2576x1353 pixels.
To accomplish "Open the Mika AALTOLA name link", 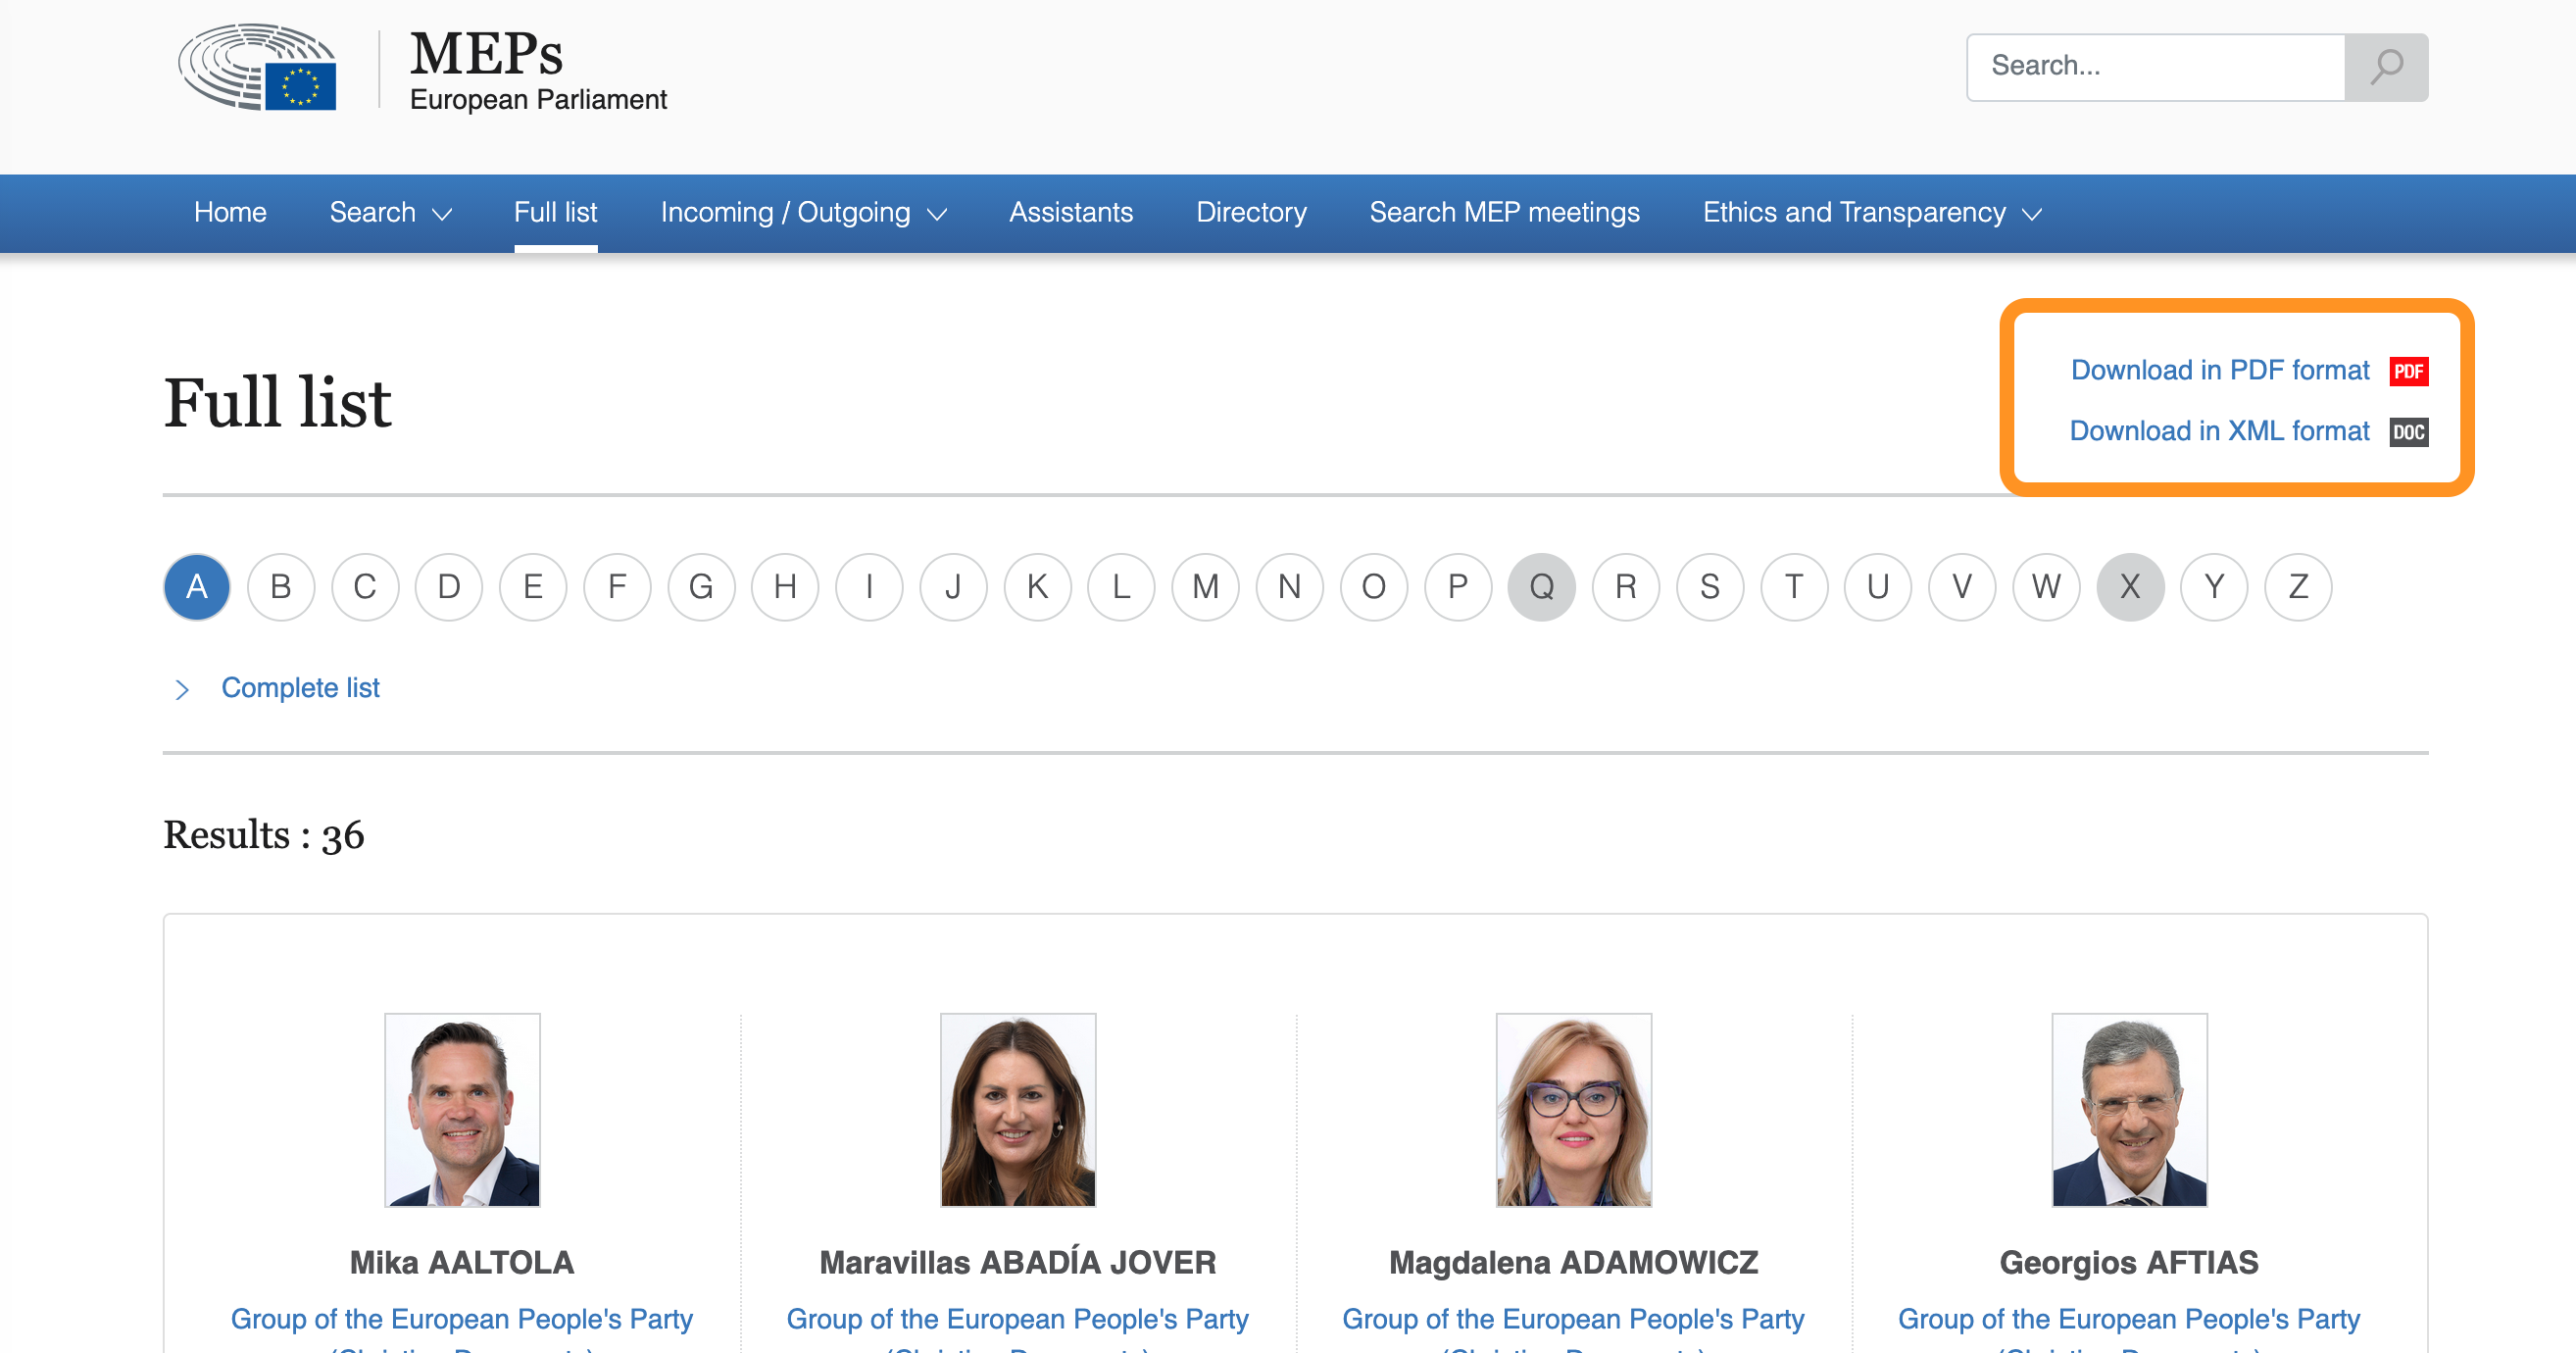I will coord(462,1263).
